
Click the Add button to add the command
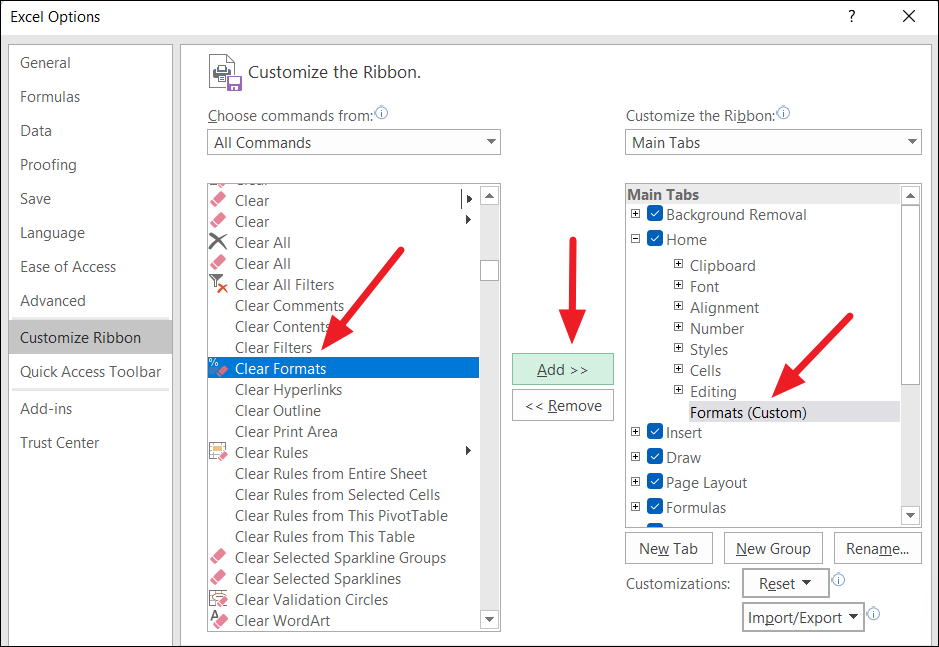(x=562, y=369)
